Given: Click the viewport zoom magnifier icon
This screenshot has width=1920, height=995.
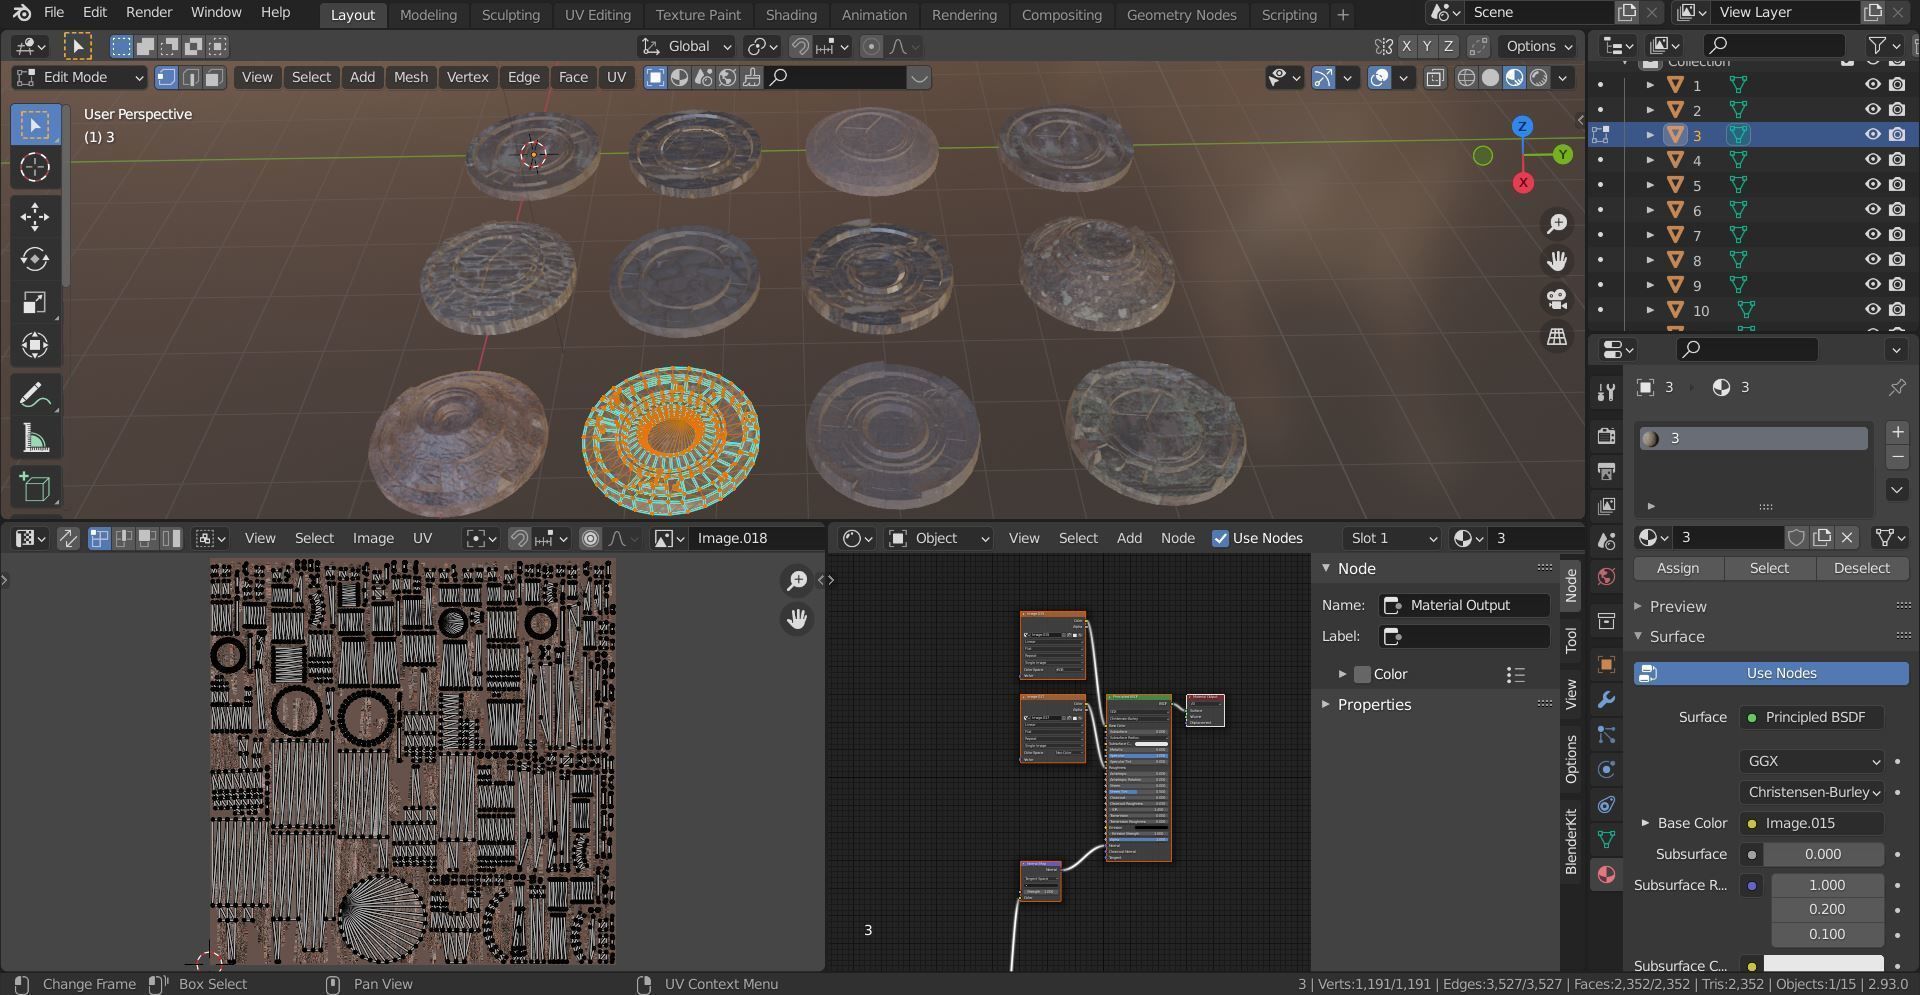Looking at the screenshot, I should (1557, 224).
